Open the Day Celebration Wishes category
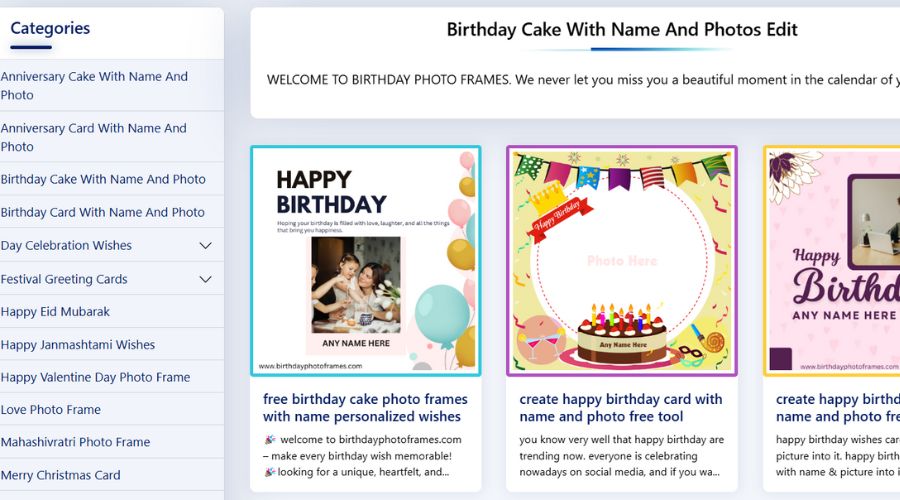This screenshot has width=900, height=500. pos(66,246)
